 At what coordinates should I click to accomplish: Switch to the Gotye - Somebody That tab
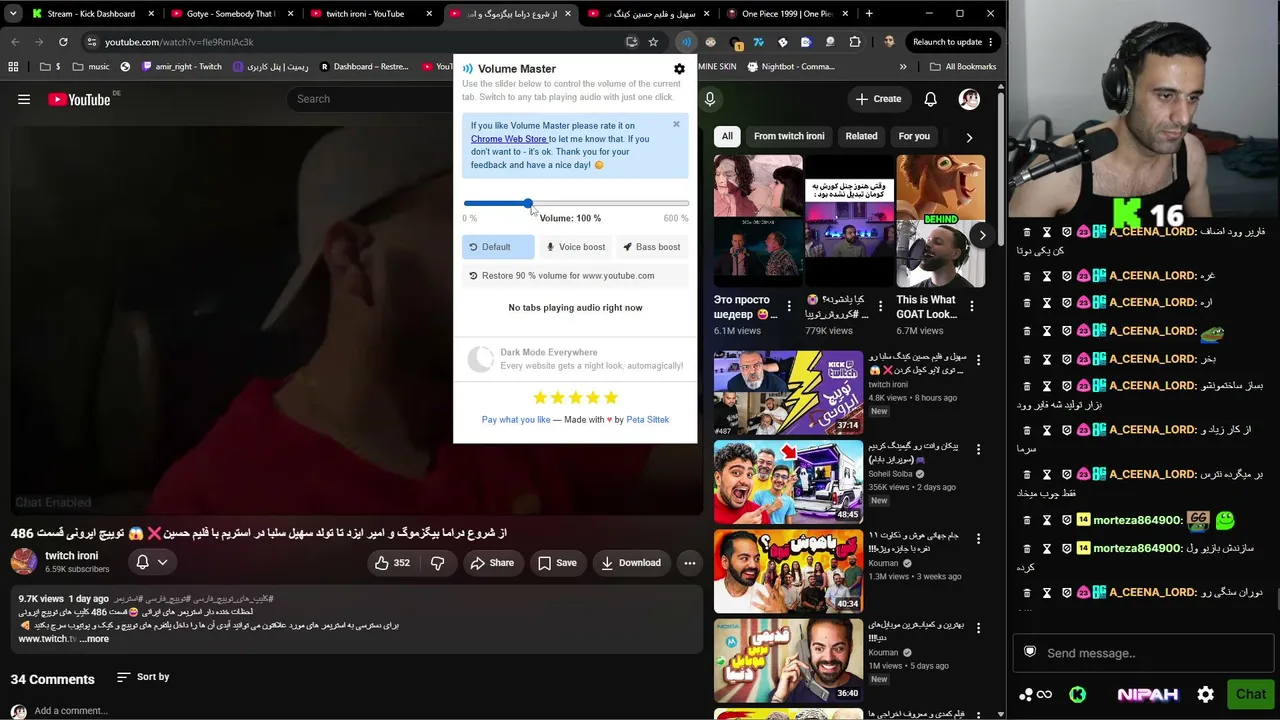pyautogui.click(x=229, y=14)
